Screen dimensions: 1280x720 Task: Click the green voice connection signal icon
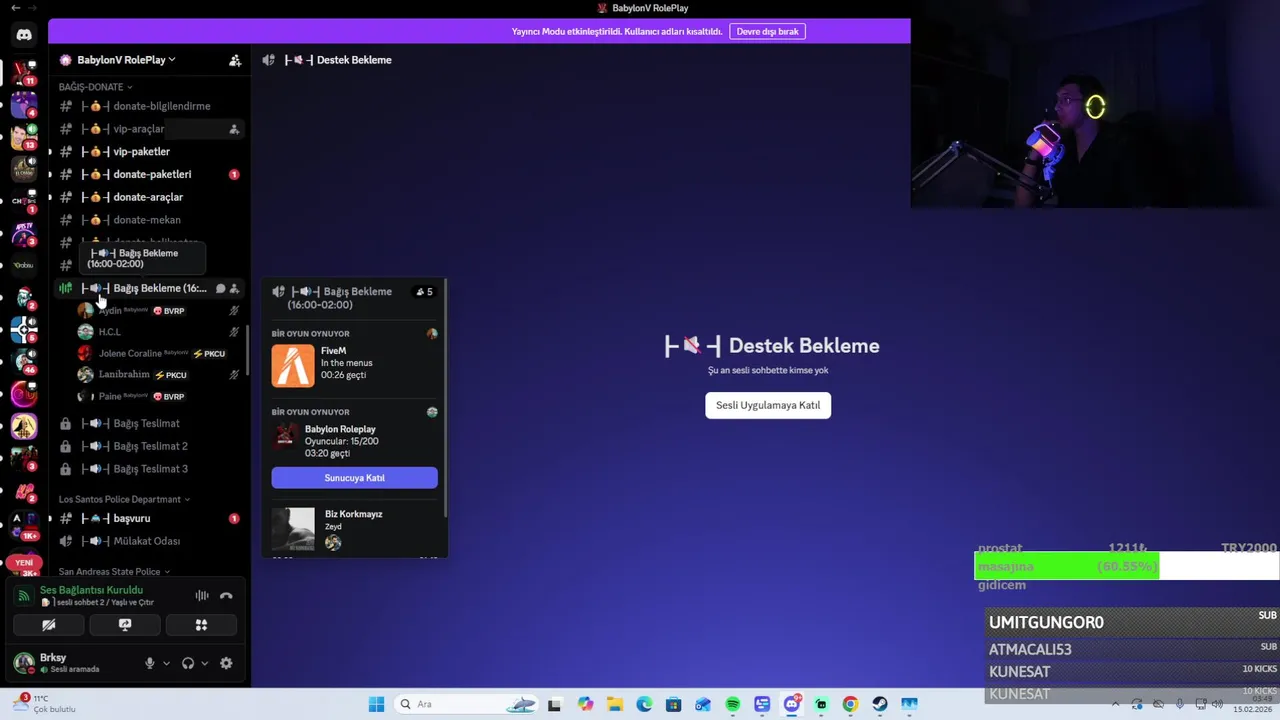[24, 596]
